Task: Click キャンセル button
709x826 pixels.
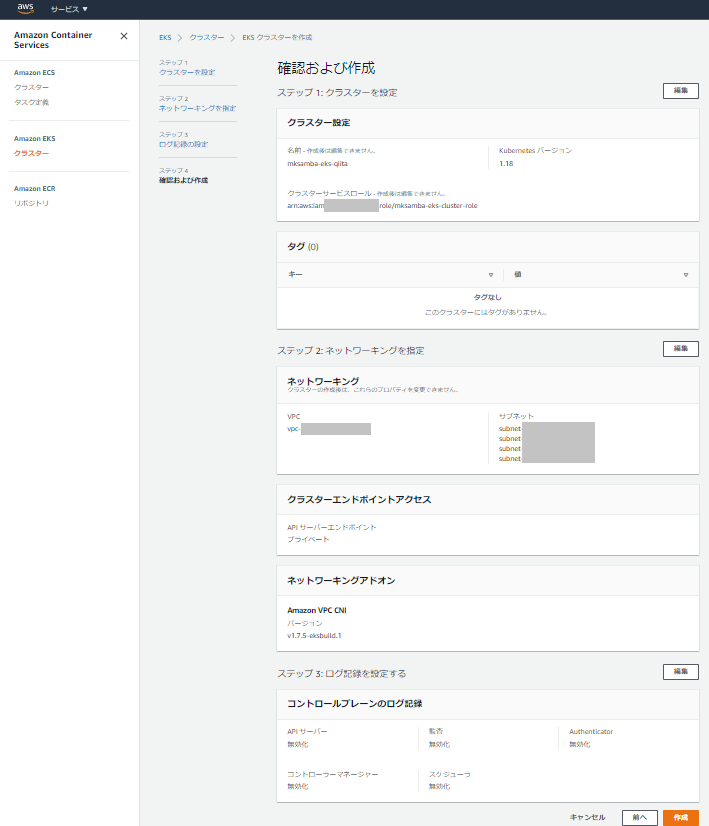Action: pyautogui.click(x=587, y=818)
